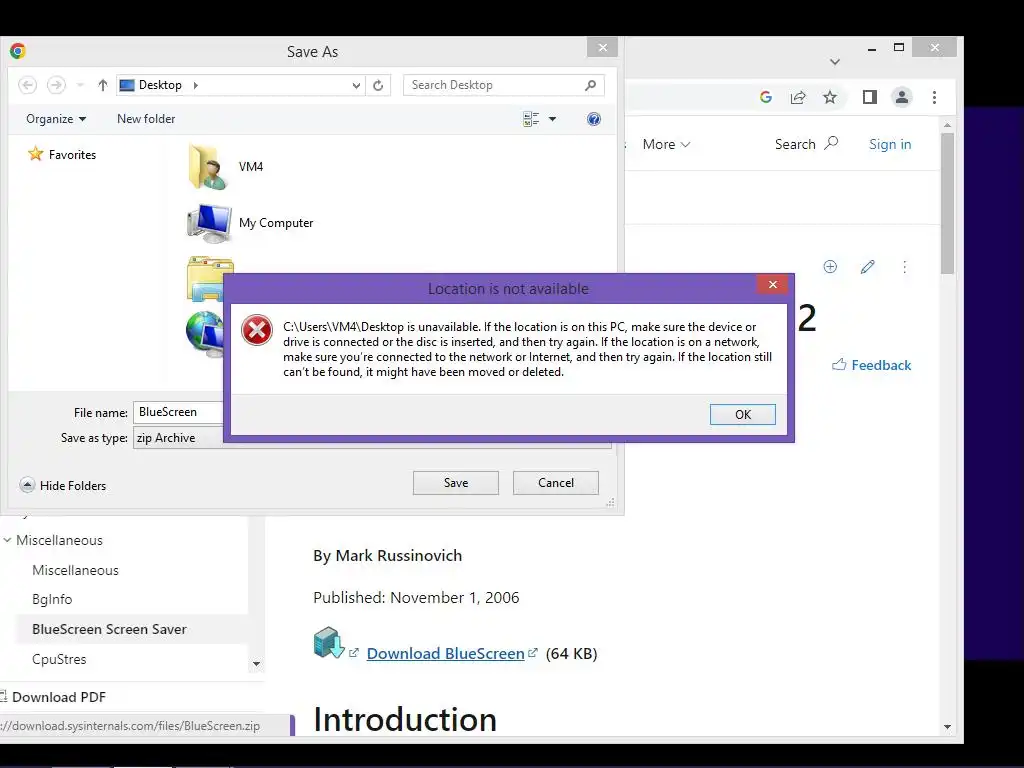Open the Chrome tab search chevron
This screenshot has height=768, width=1024.
[x=835, y=62]
